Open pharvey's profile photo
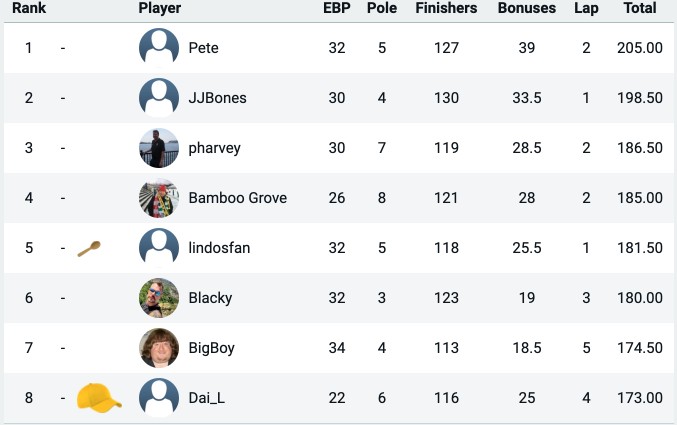 click(x=159, y=148)
